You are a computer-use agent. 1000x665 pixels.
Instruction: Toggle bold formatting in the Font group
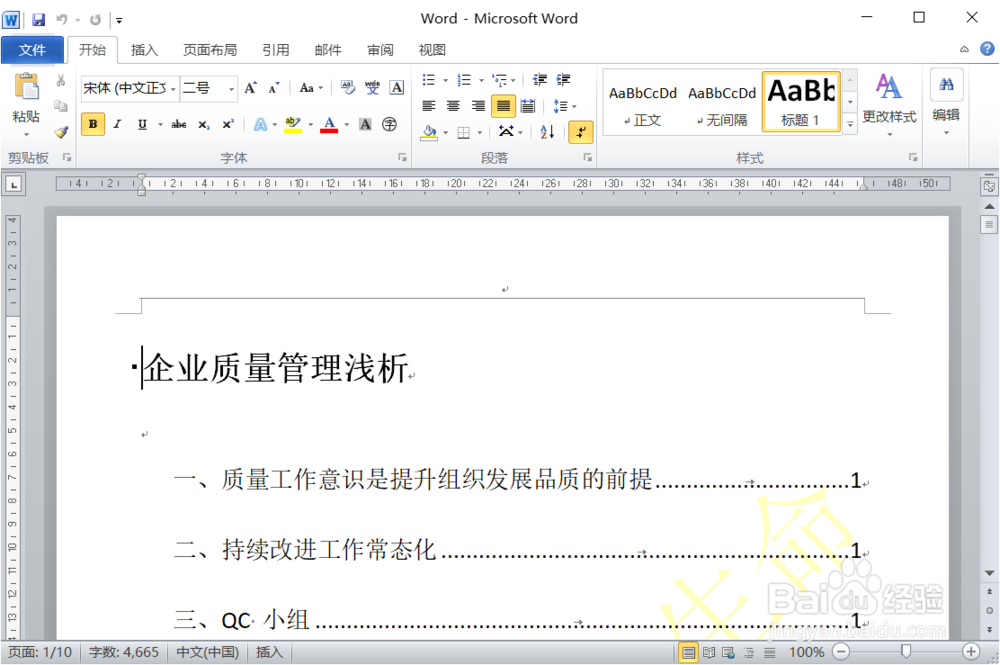pyautogui.click(x=92, y=124)
